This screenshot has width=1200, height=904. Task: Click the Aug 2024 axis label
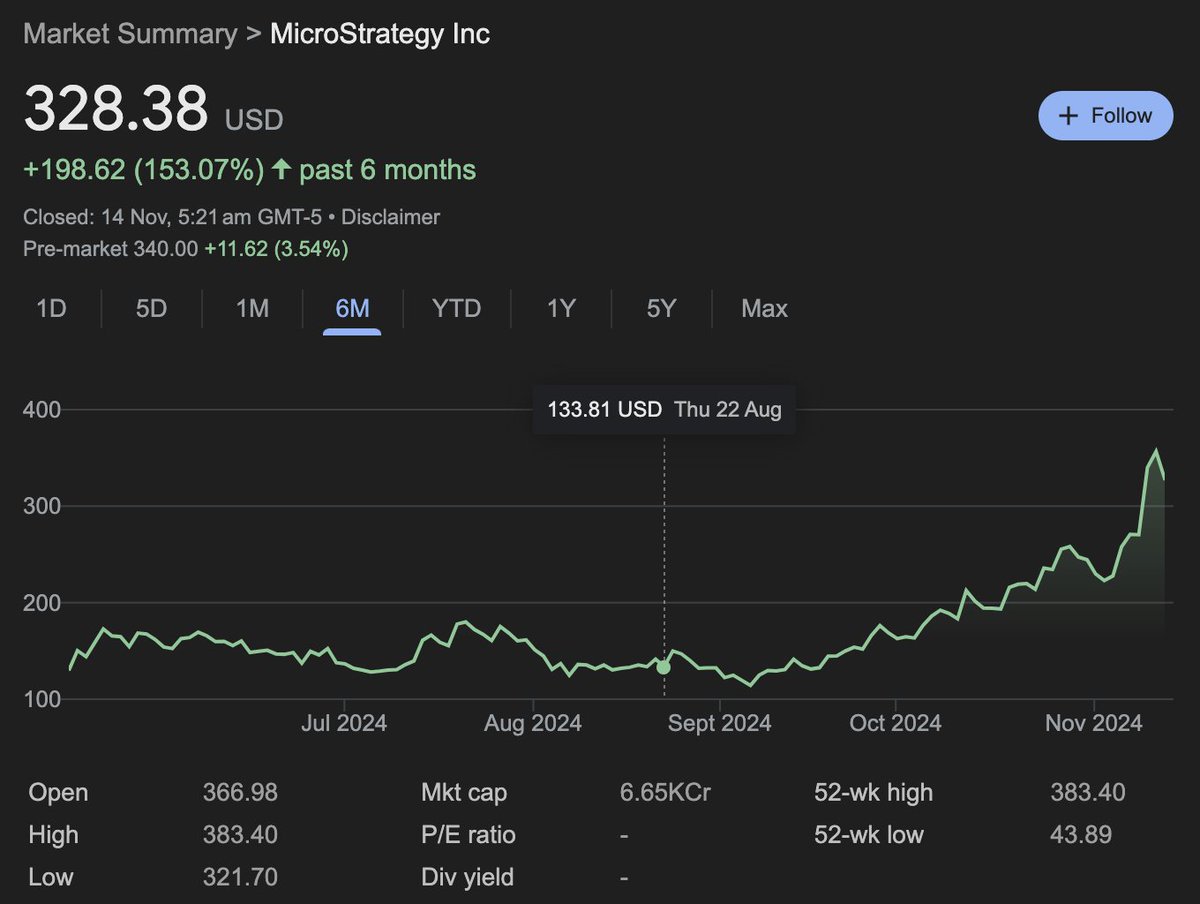532,723
